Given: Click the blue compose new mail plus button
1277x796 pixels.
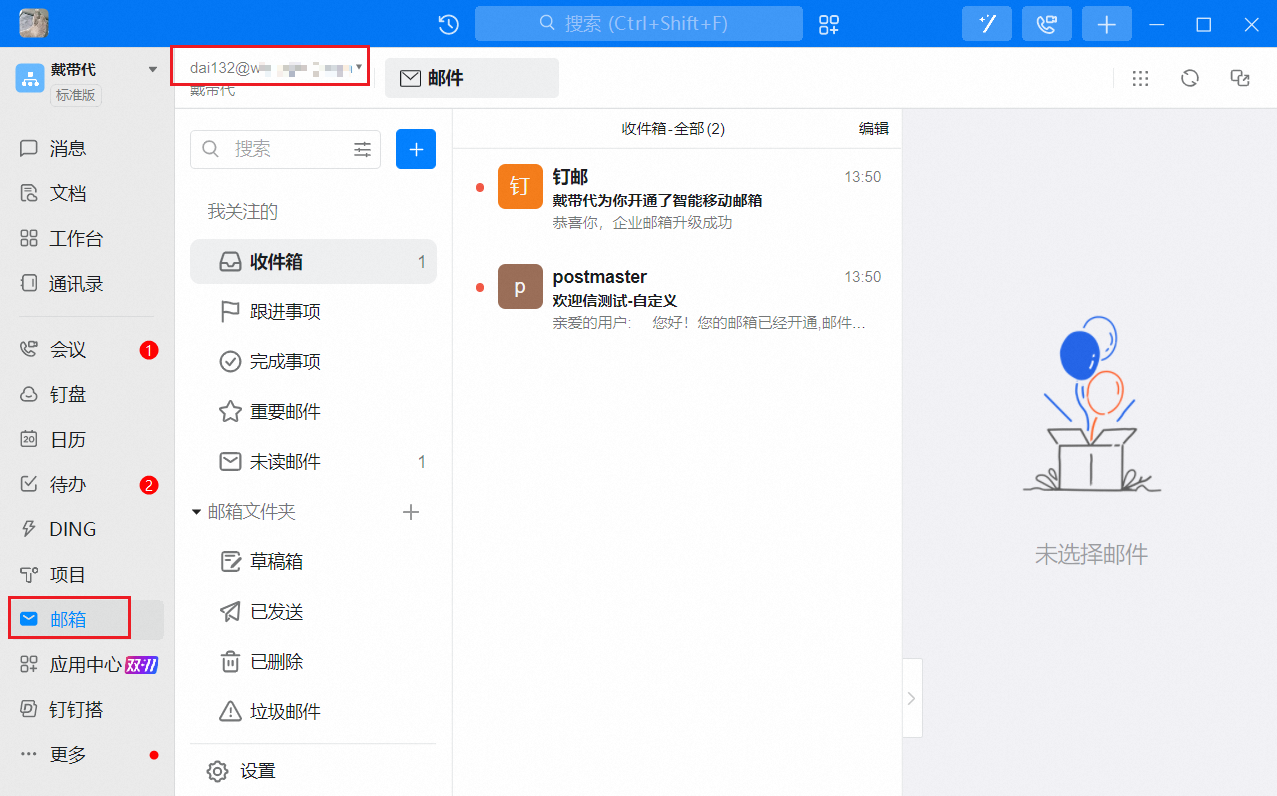Looking at the screenshot, I should [416, 149].
